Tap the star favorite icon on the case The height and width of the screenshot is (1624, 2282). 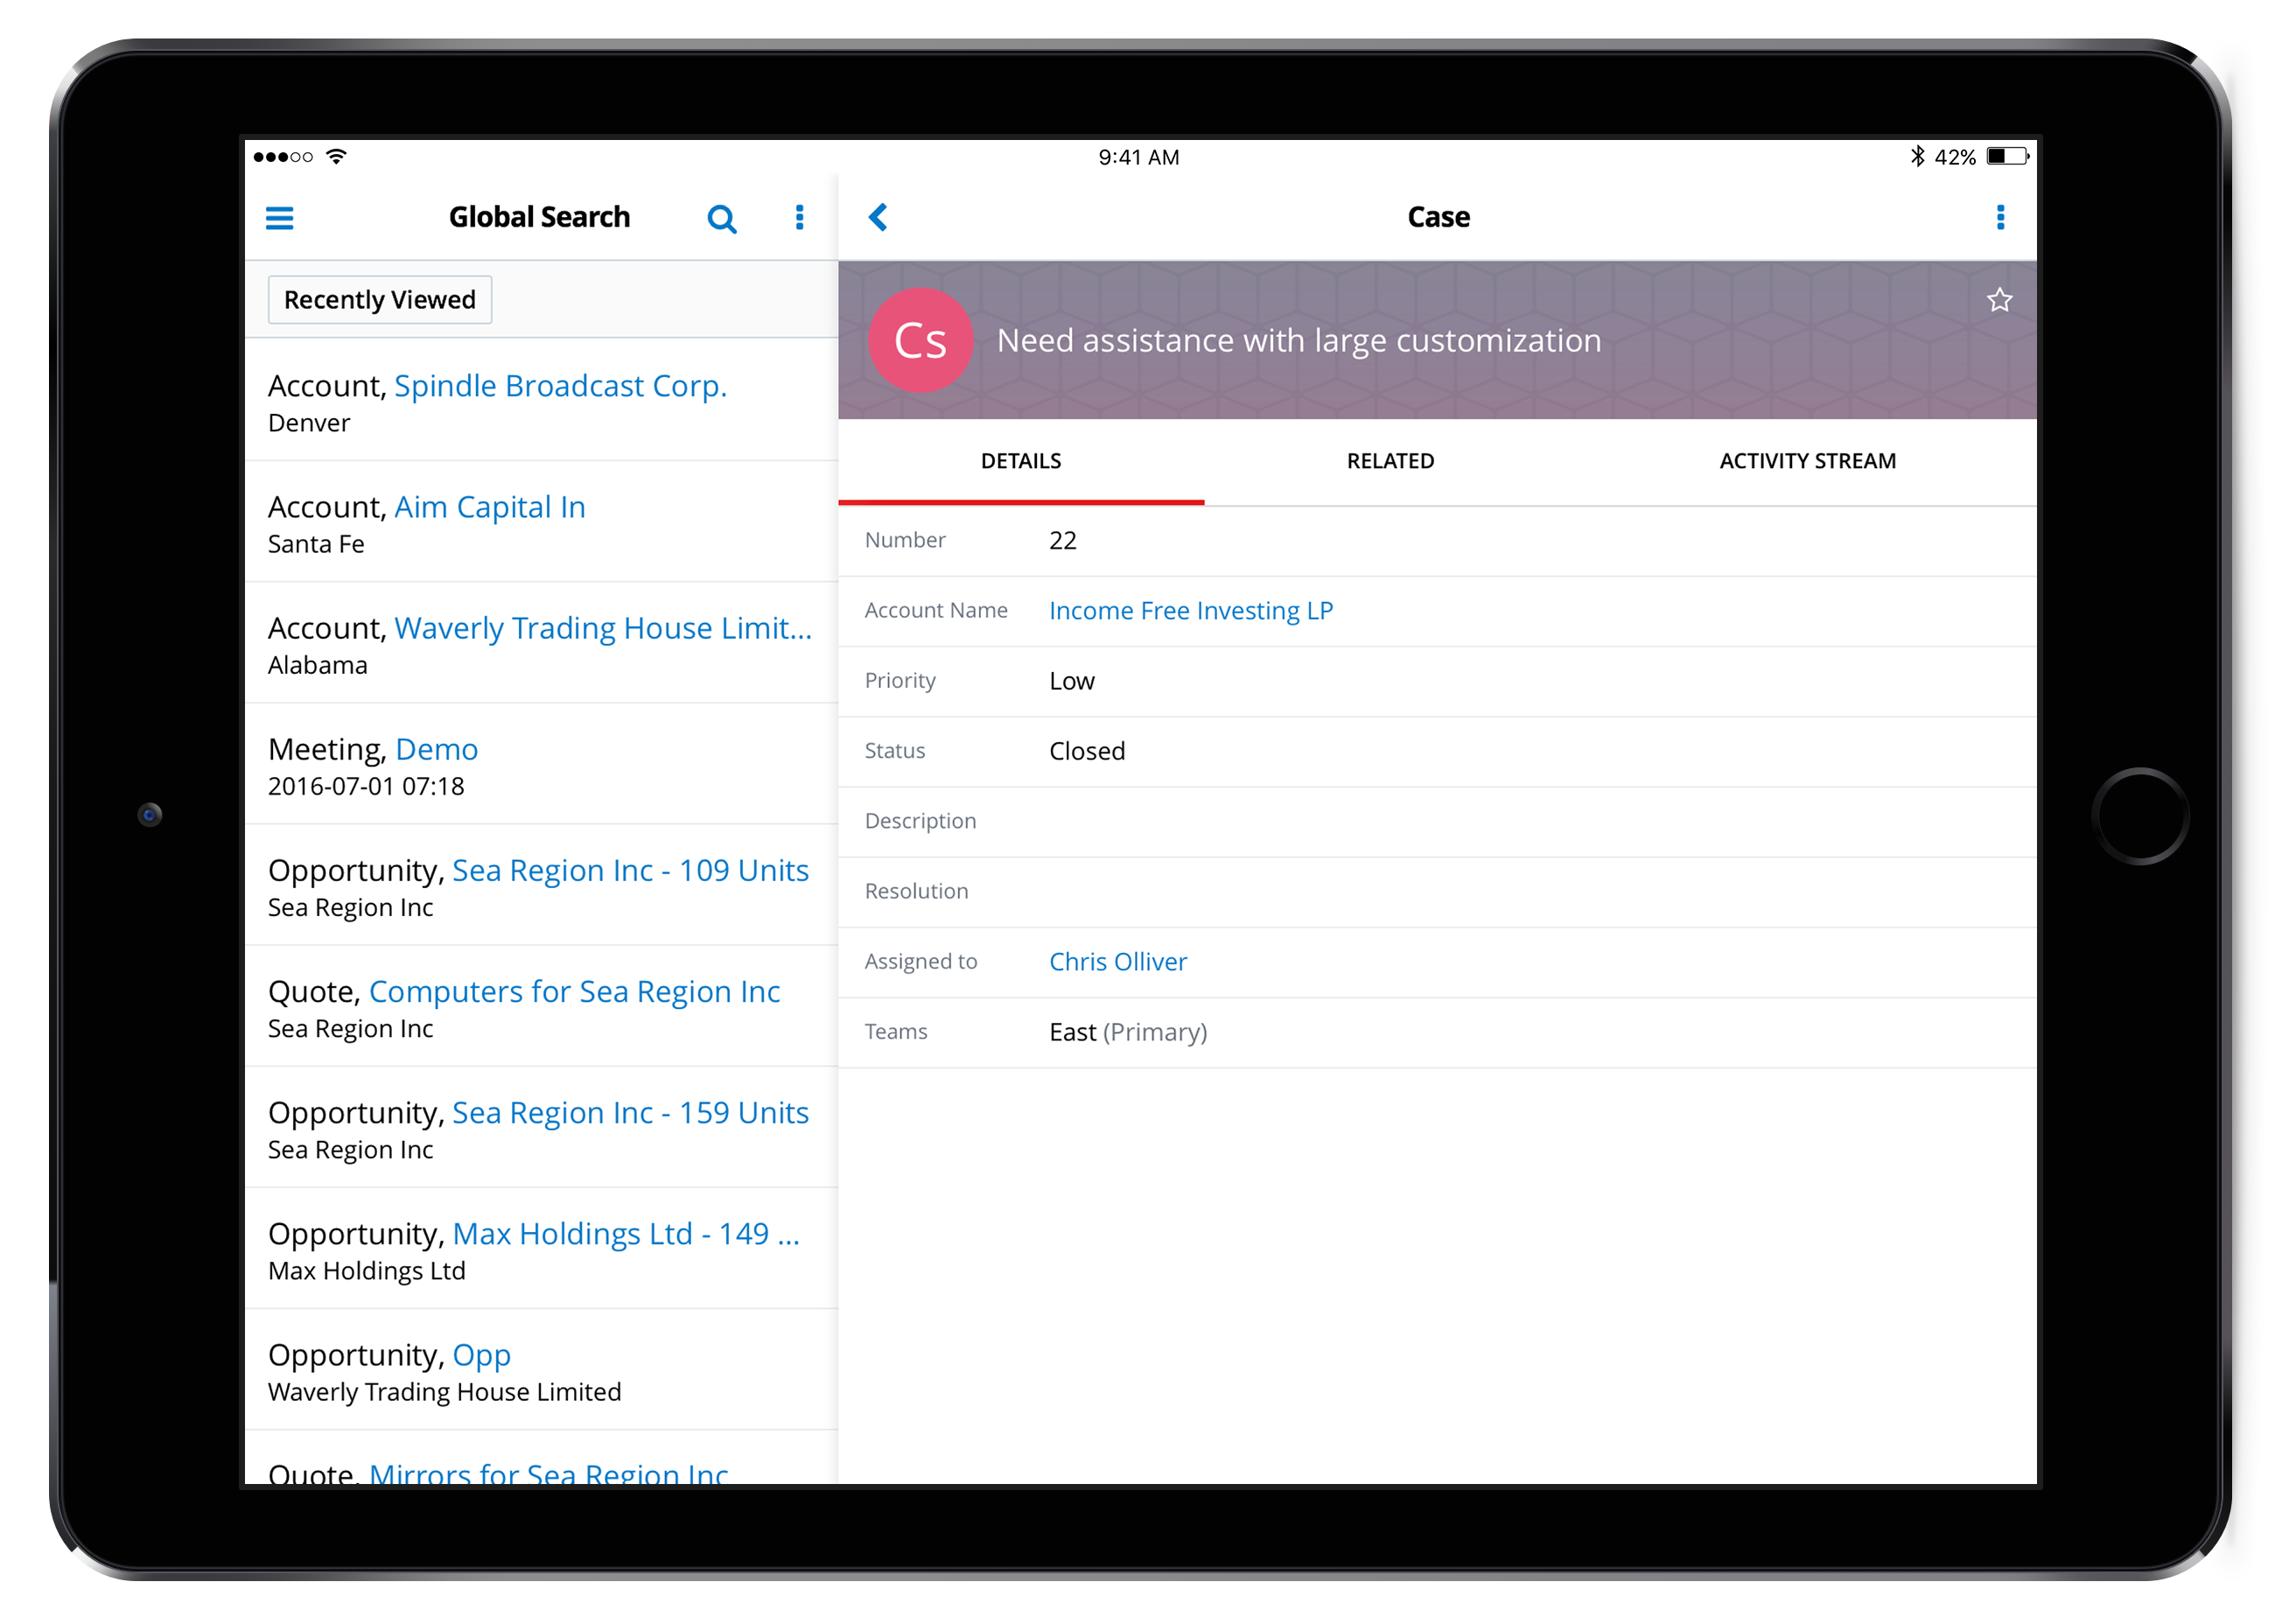2001,302
